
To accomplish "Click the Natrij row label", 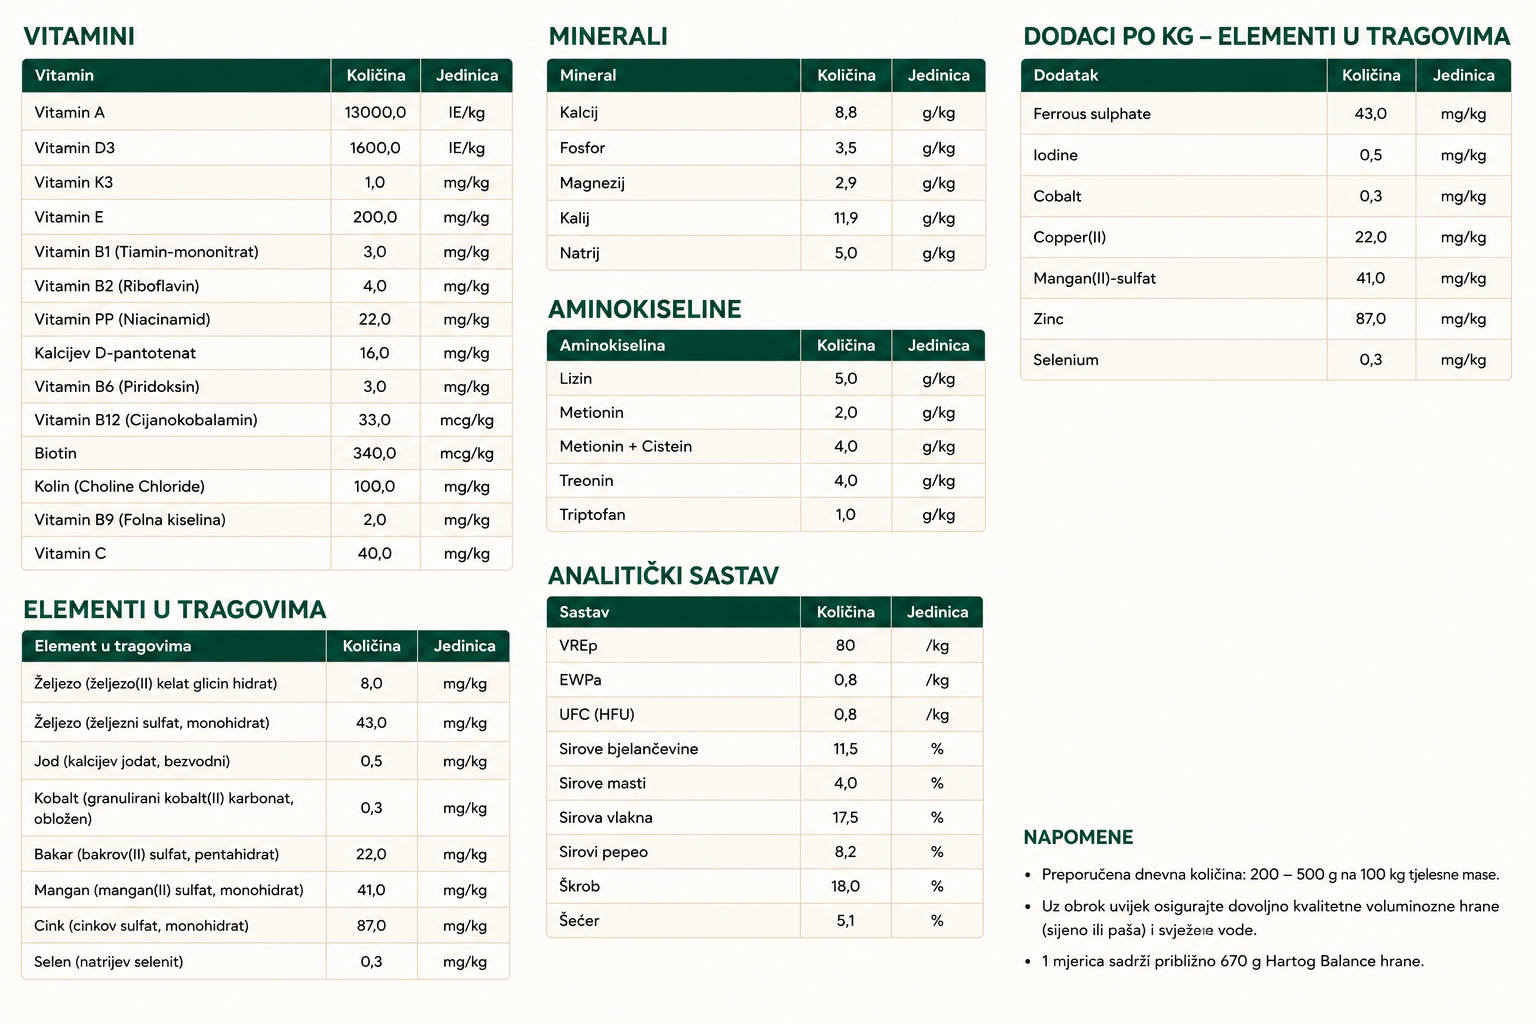I will [x=580, y=253].
